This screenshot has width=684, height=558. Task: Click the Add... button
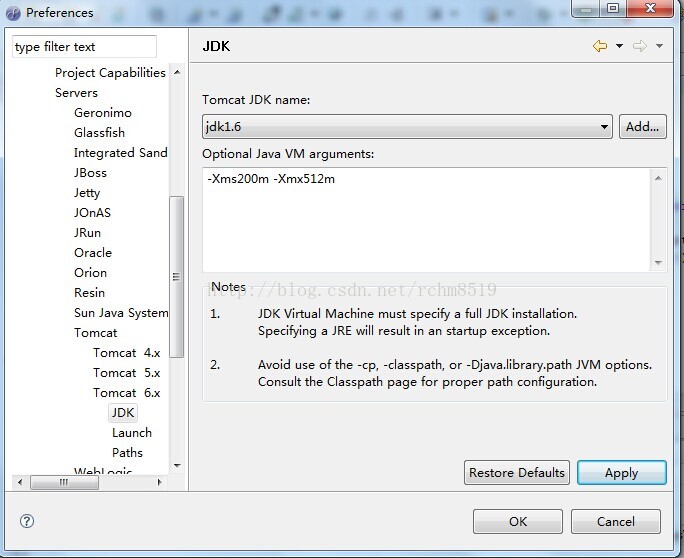(x=643, y=127)
